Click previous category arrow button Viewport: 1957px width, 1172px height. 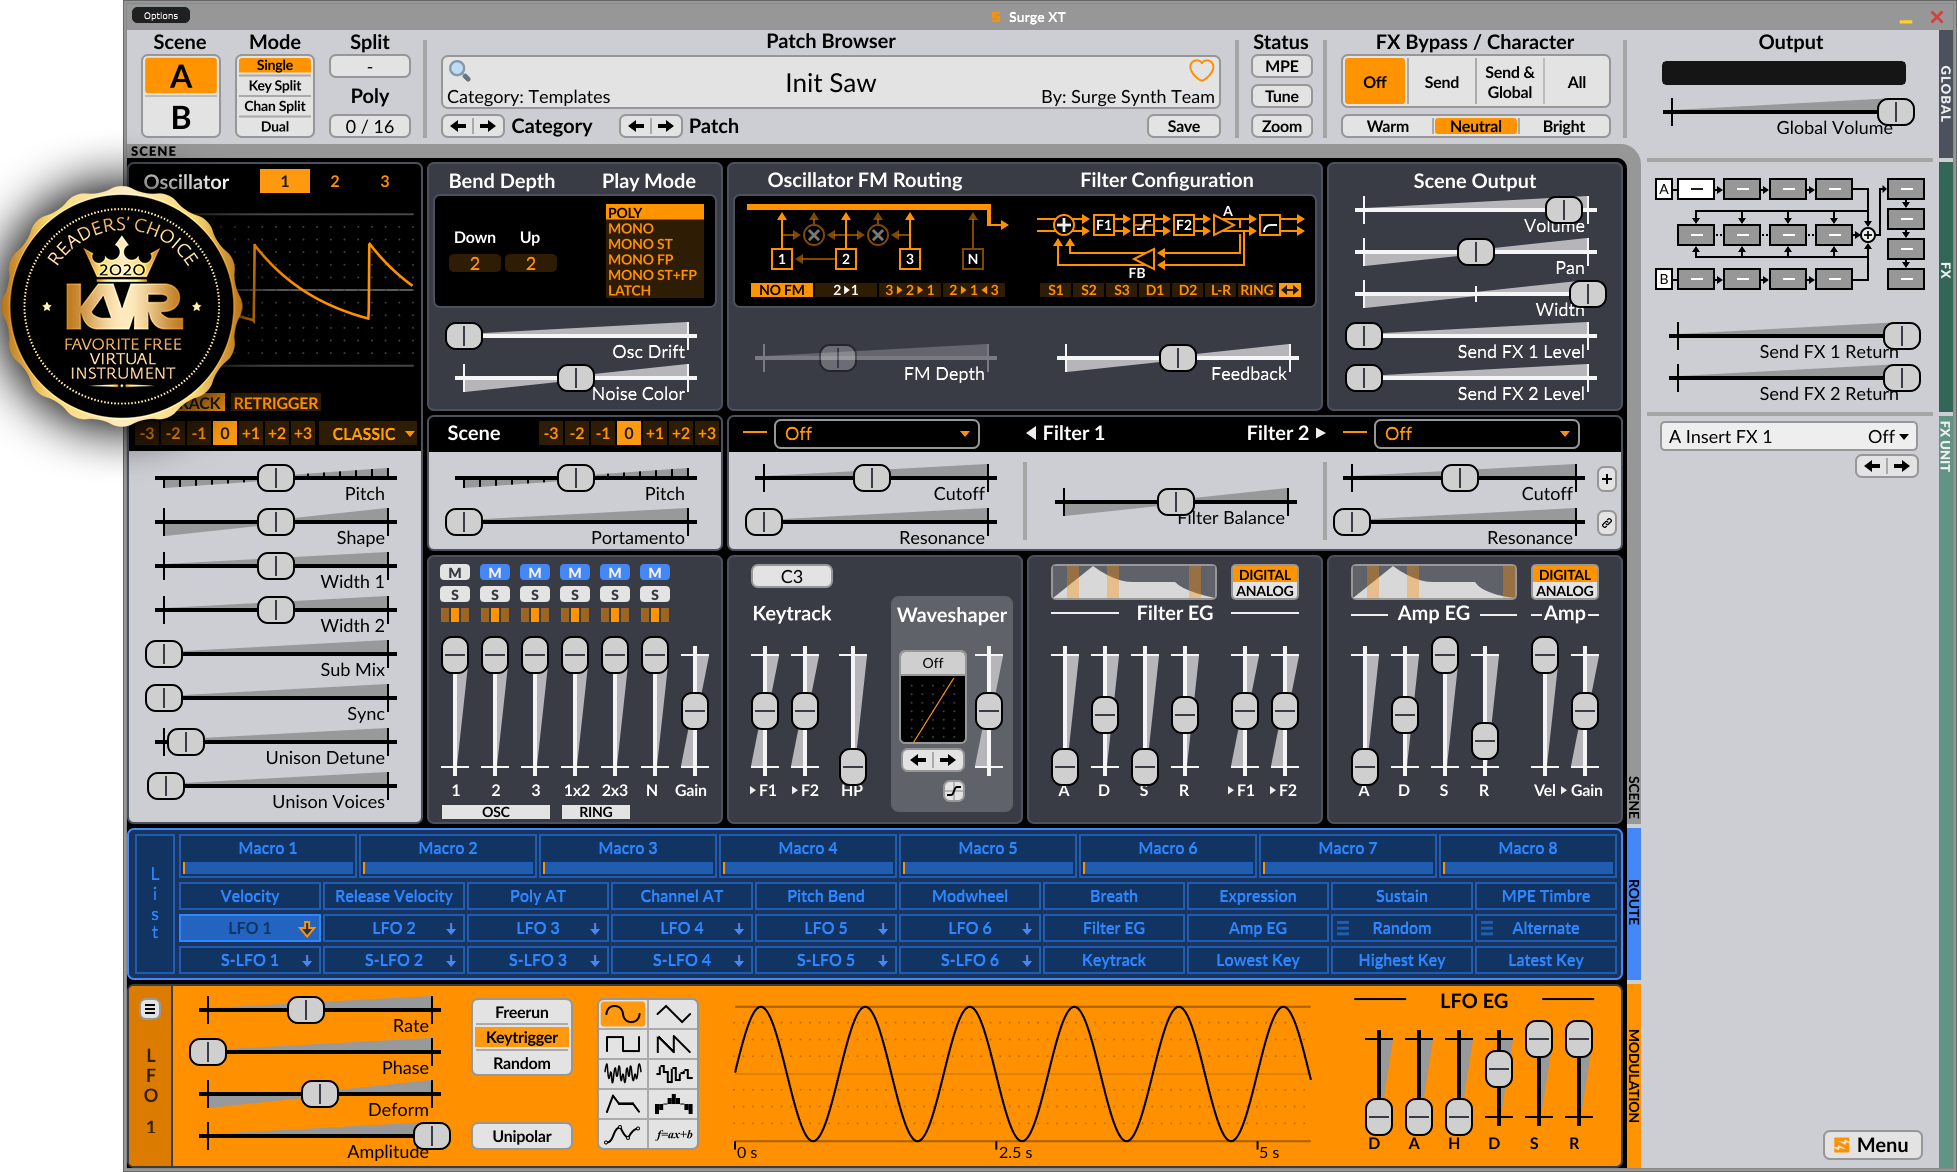pos(458,126)
